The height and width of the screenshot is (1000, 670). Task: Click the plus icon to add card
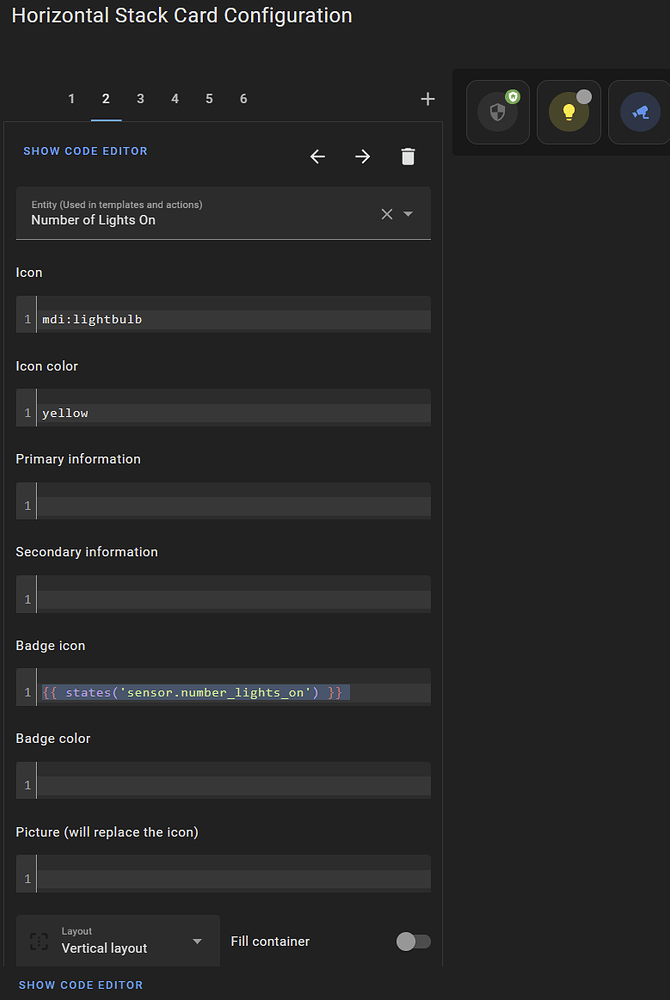[428, 99]
